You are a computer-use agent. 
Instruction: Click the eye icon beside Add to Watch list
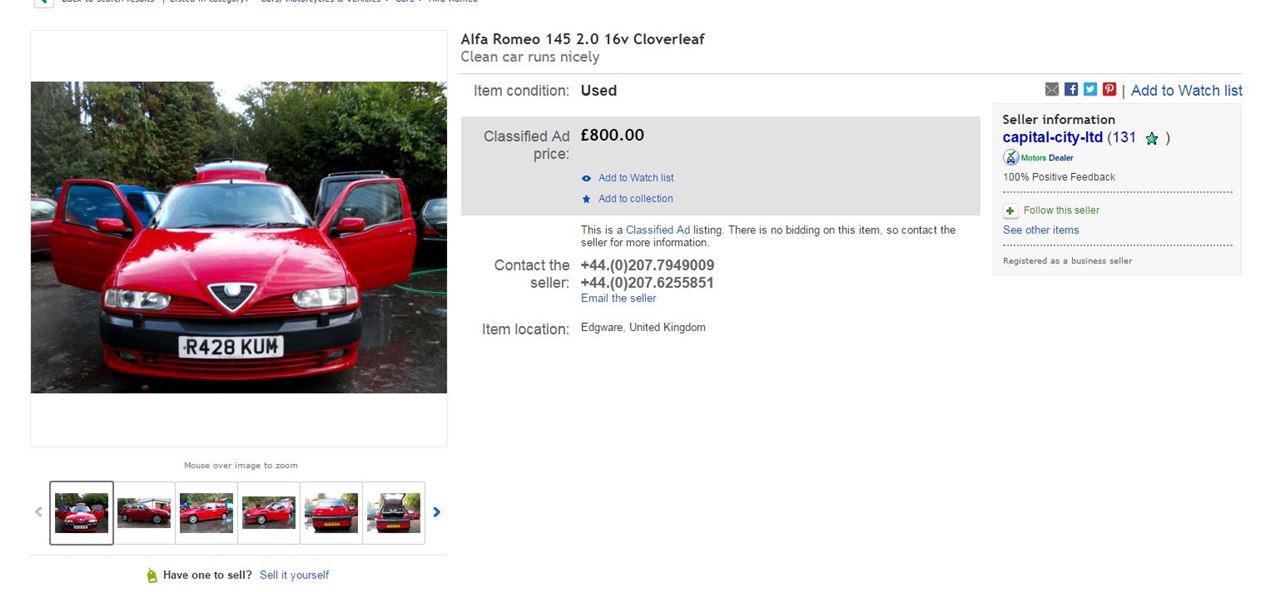(x=587, y=178)
